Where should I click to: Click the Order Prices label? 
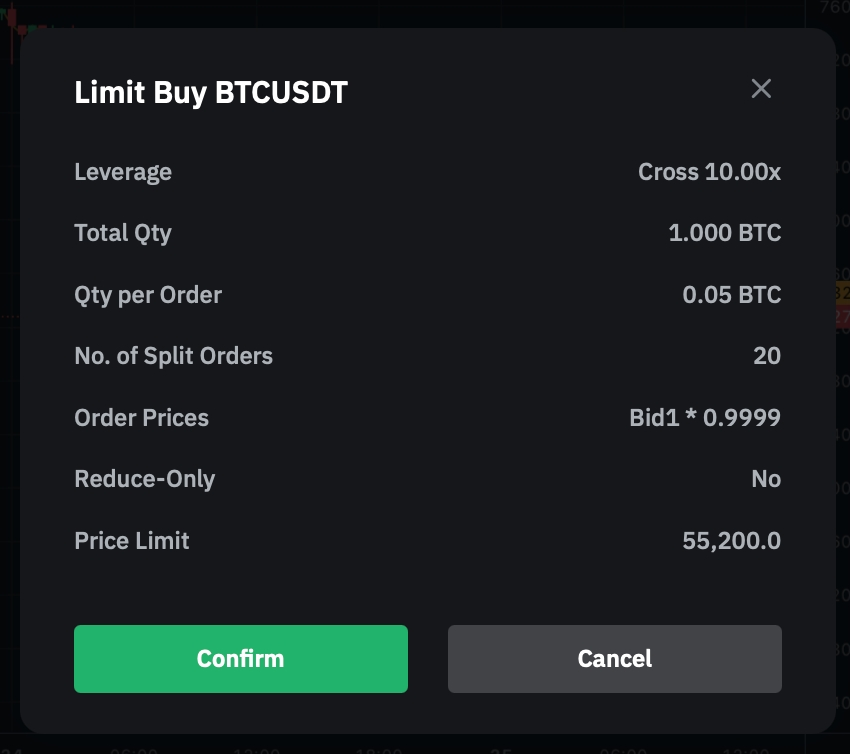(141, 418)
